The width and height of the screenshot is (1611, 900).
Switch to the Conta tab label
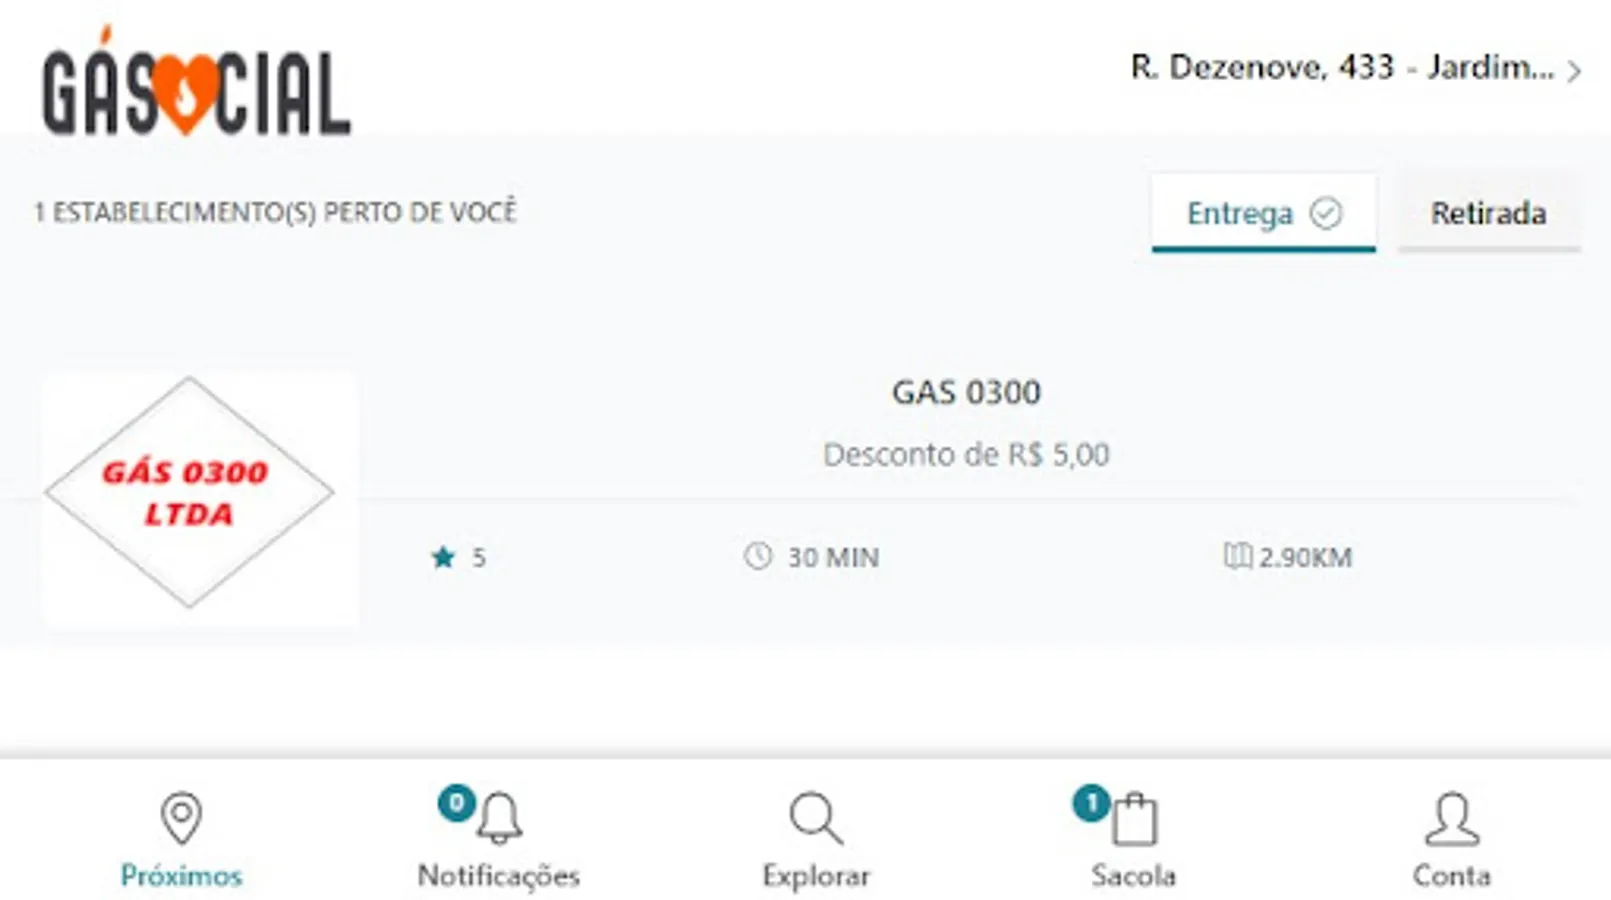1451,876
